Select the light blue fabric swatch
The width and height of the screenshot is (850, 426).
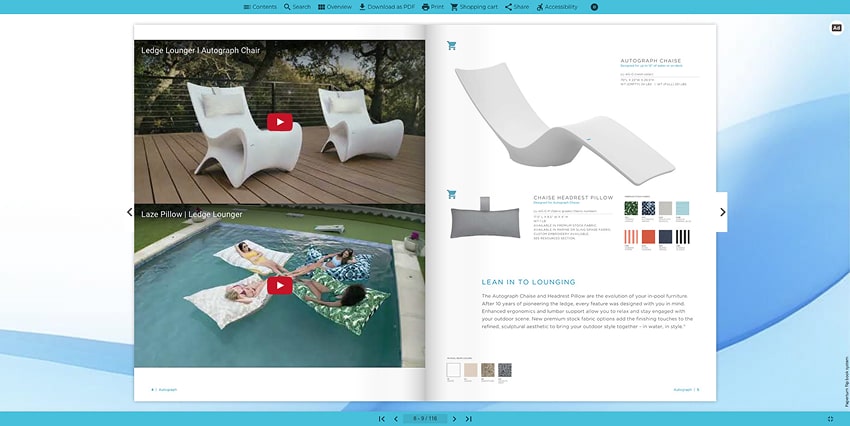(x=682, y=208)
